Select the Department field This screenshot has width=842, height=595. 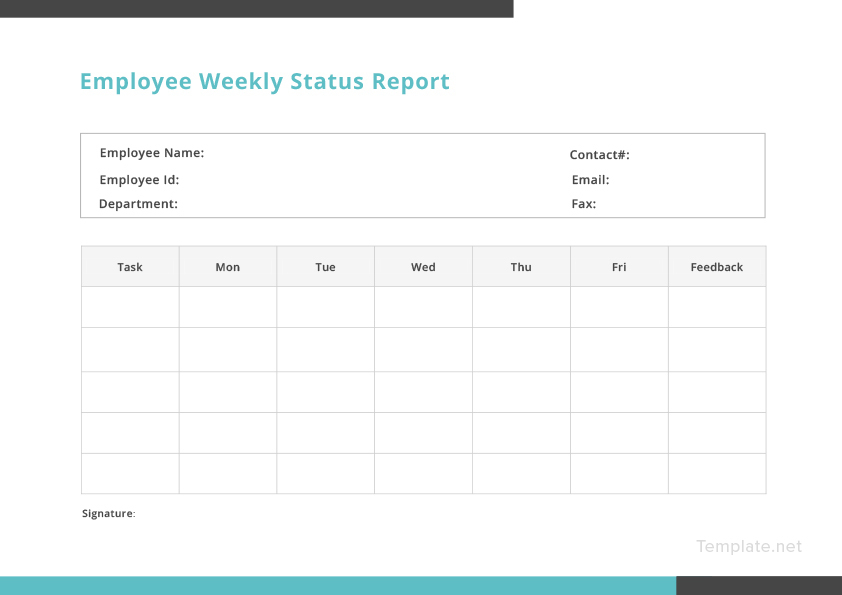140,203
